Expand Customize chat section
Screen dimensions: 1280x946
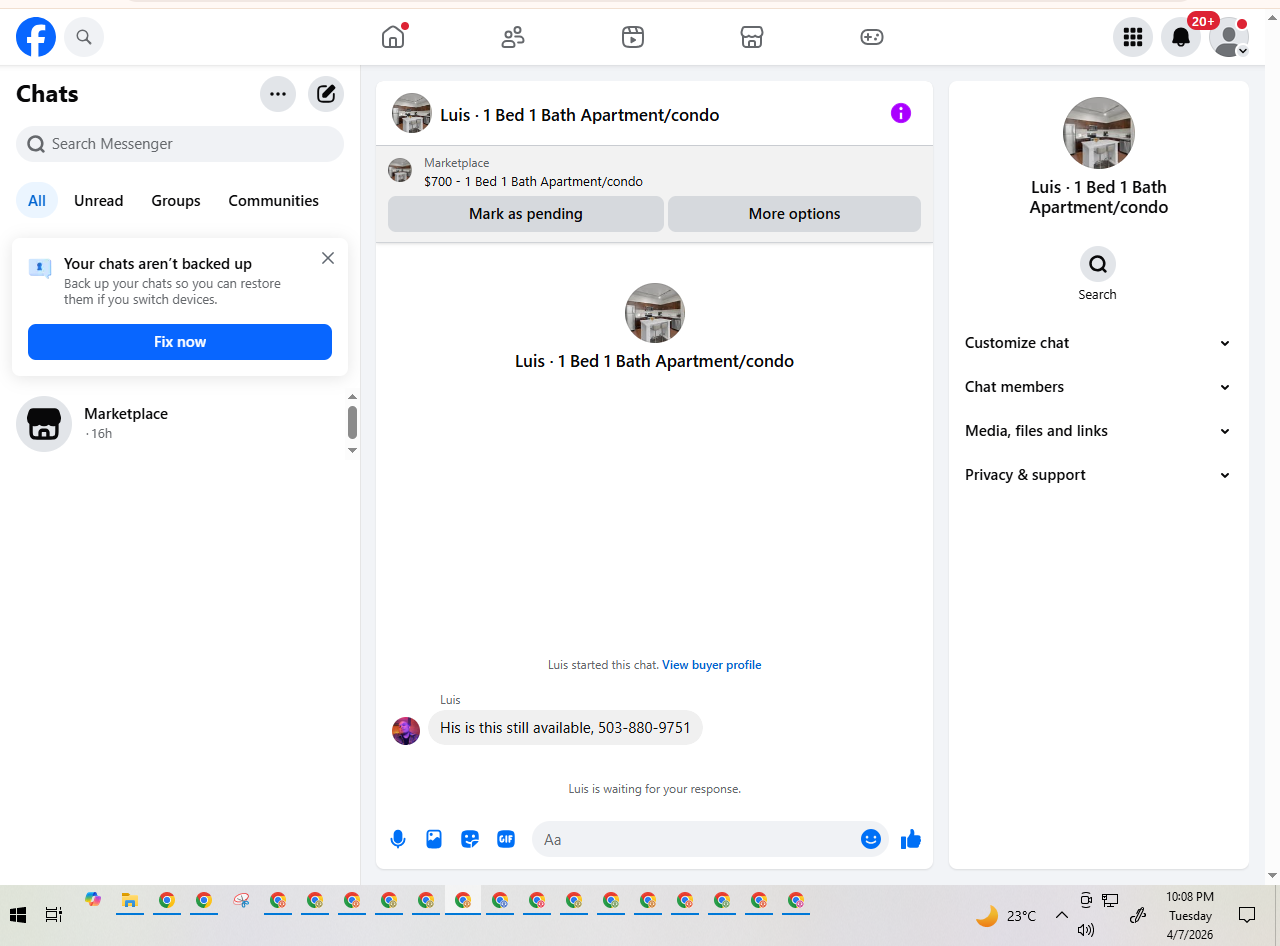click(x=1098, y=343)
